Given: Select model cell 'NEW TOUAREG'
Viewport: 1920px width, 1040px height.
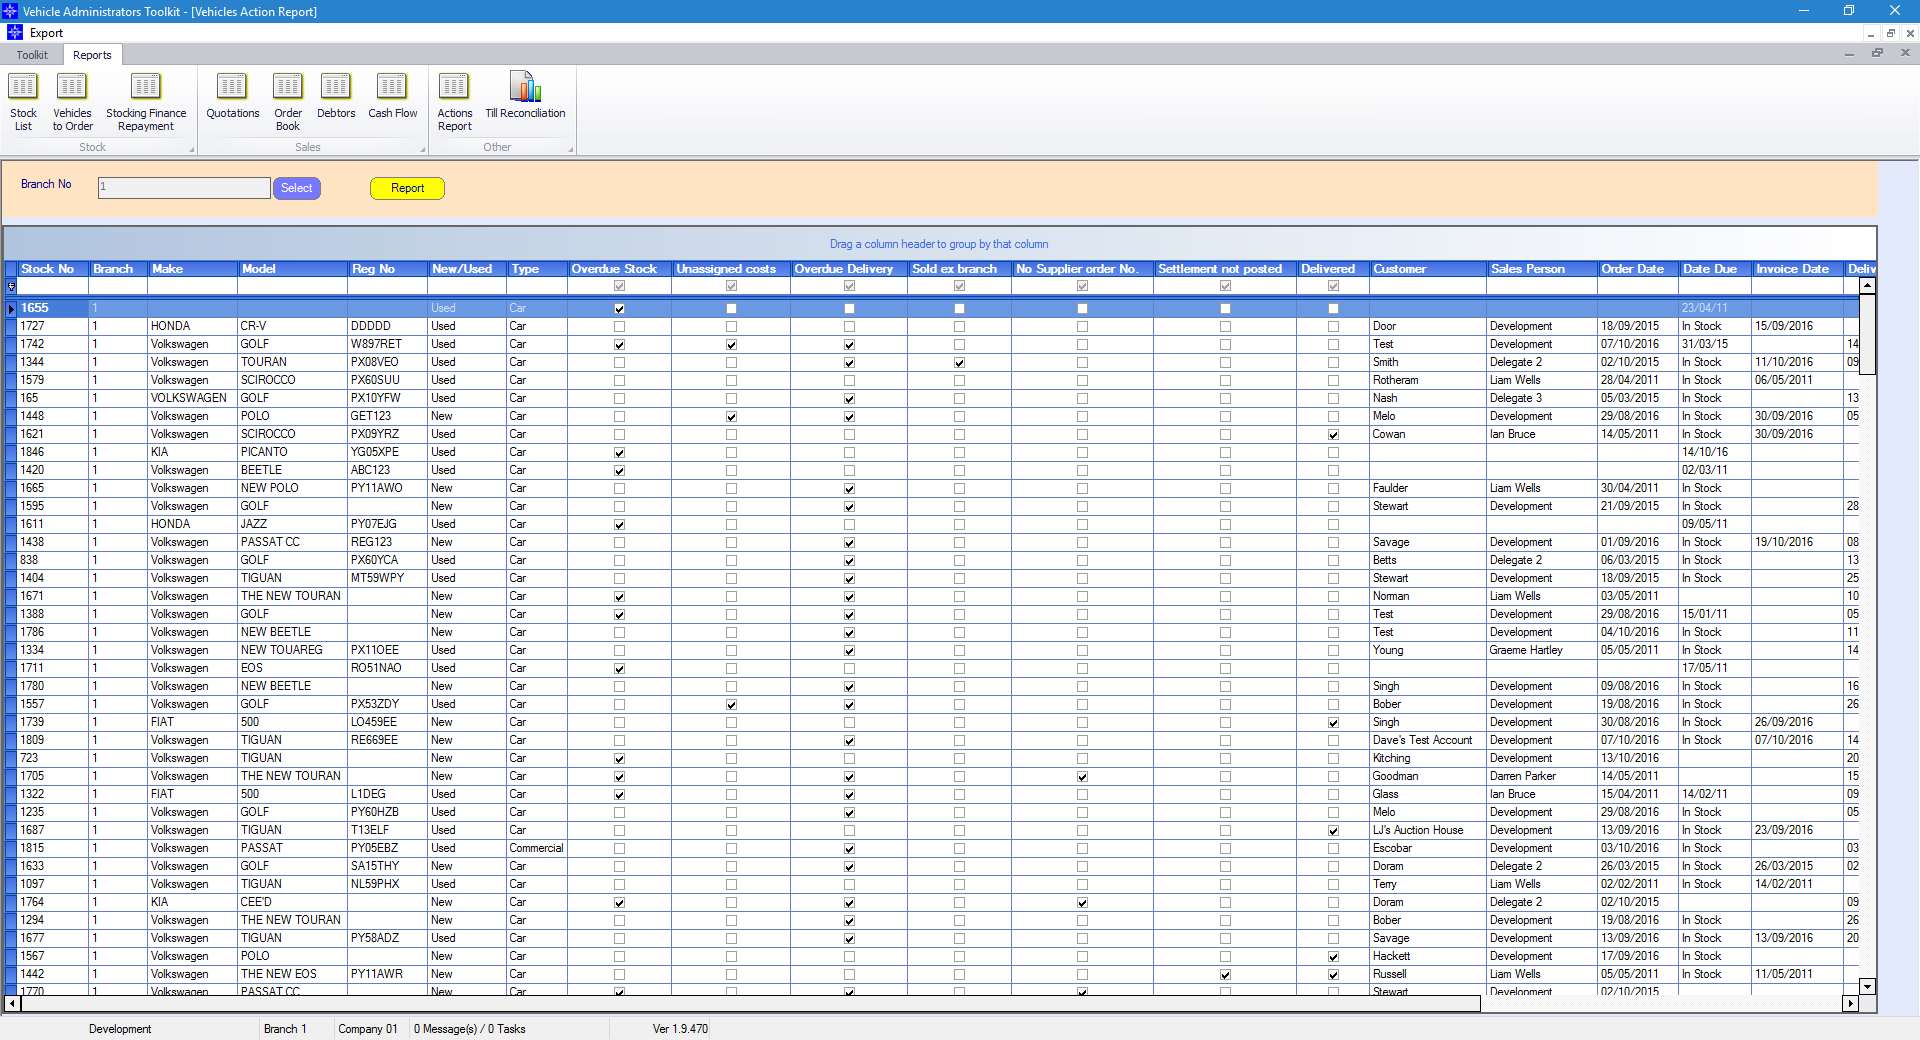Looking at the screenshot, I should tap(292, 650).
